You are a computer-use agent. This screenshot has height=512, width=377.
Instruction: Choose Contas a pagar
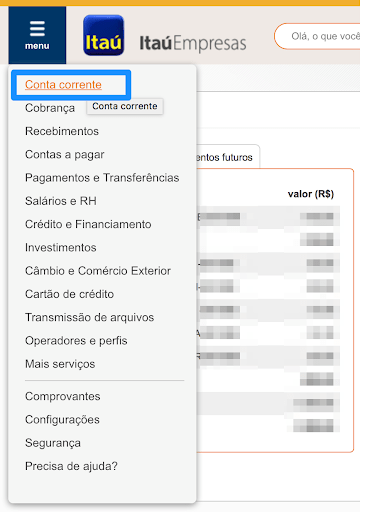coord(65,155)
